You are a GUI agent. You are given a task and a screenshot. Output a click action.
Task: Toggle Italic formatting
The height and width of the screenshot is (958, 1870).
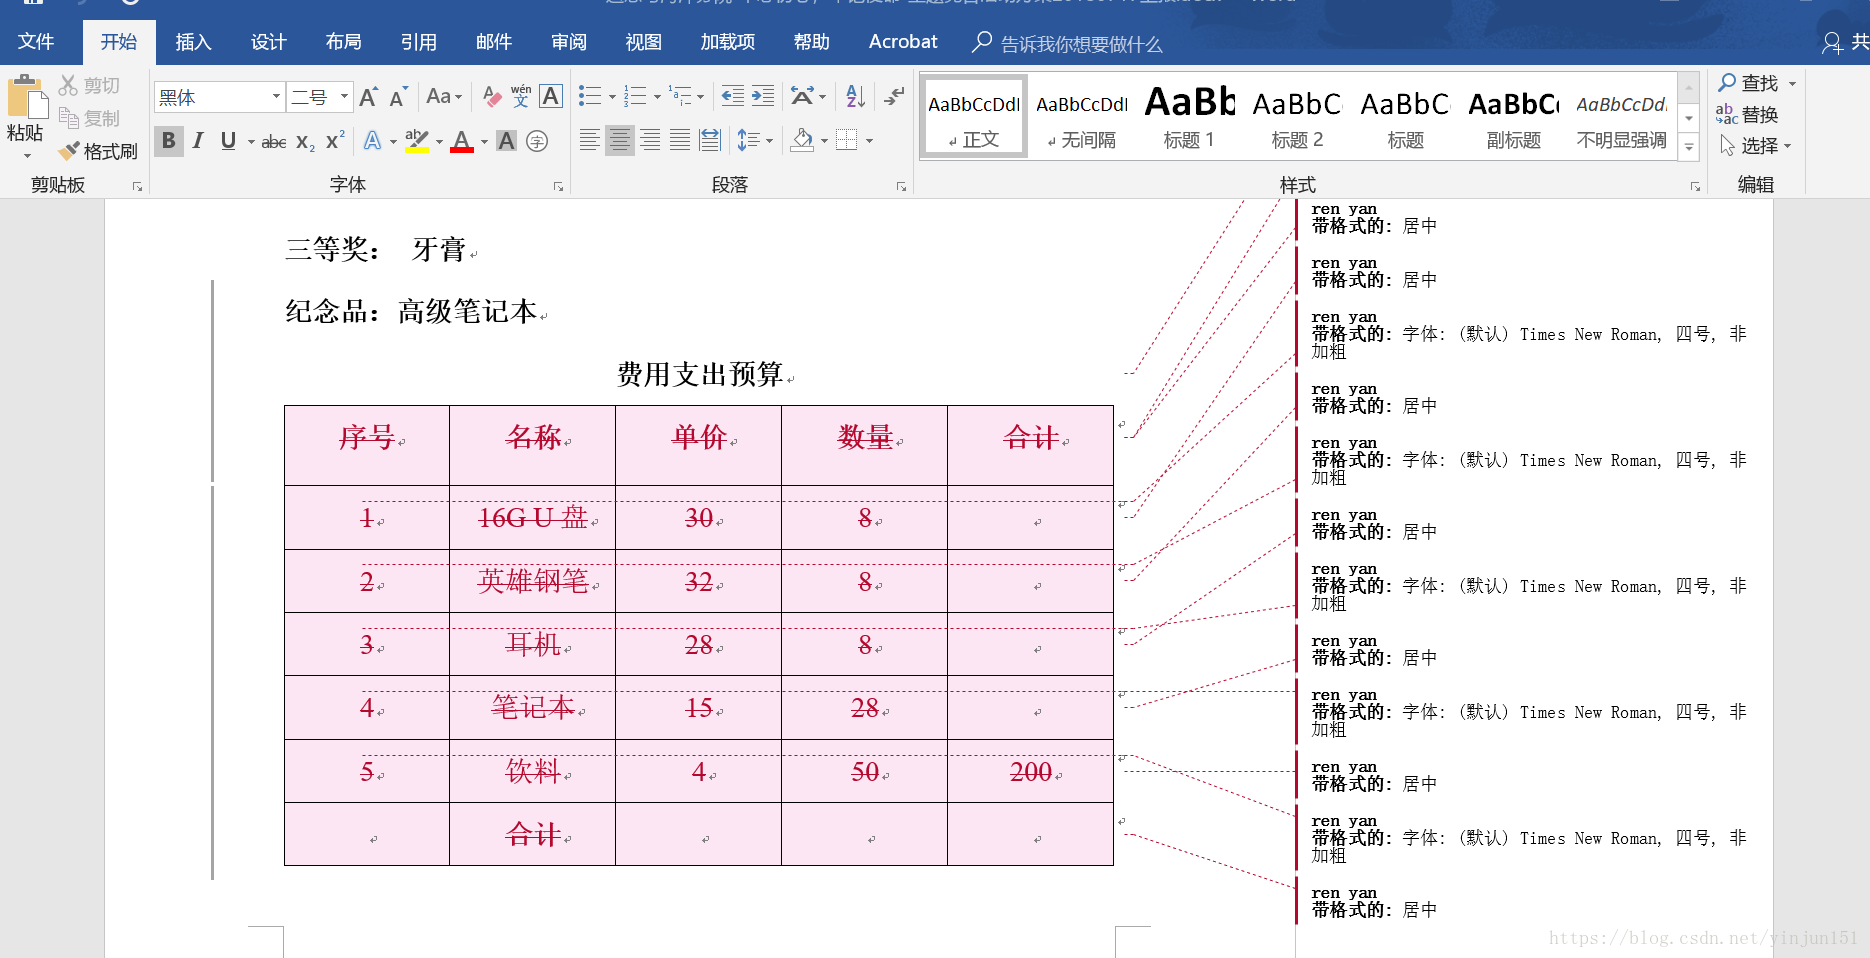coord(198,141)
